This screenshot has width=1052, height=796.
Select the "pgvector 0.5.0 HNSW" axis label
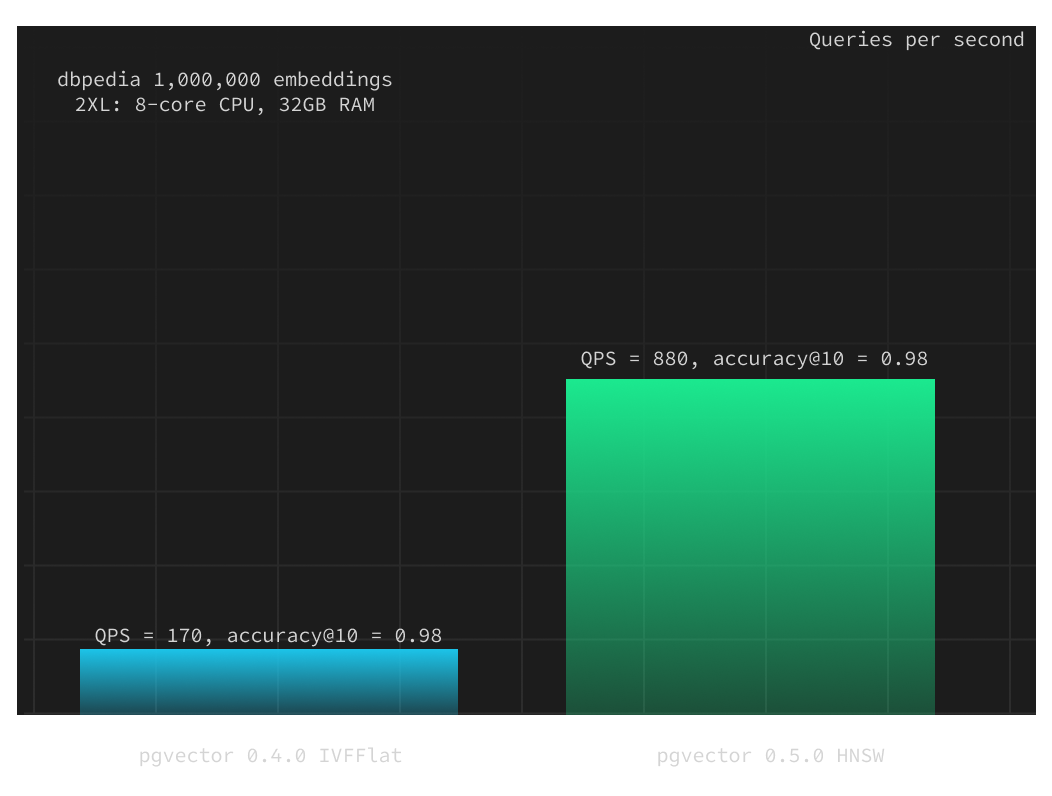click(x=770, y=756)
